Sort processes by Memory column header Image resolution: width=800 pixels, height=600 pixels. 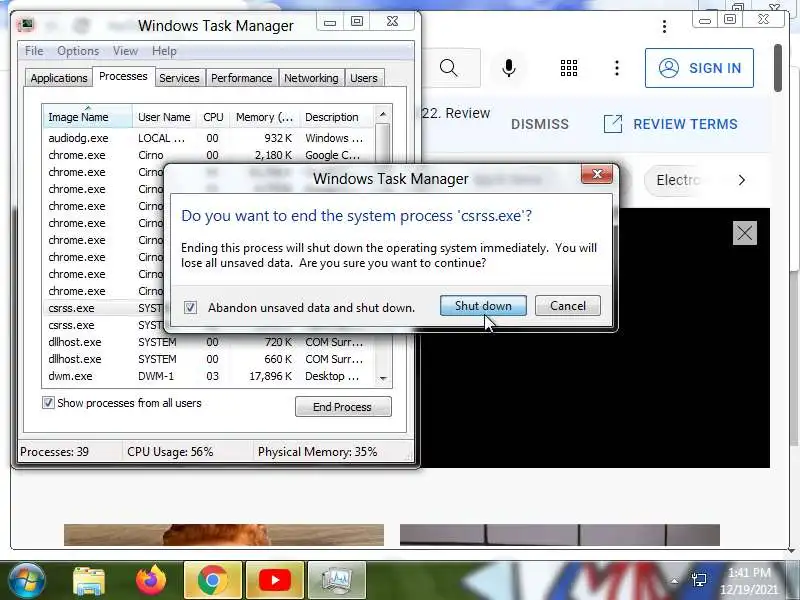click(x=264, y=117)
